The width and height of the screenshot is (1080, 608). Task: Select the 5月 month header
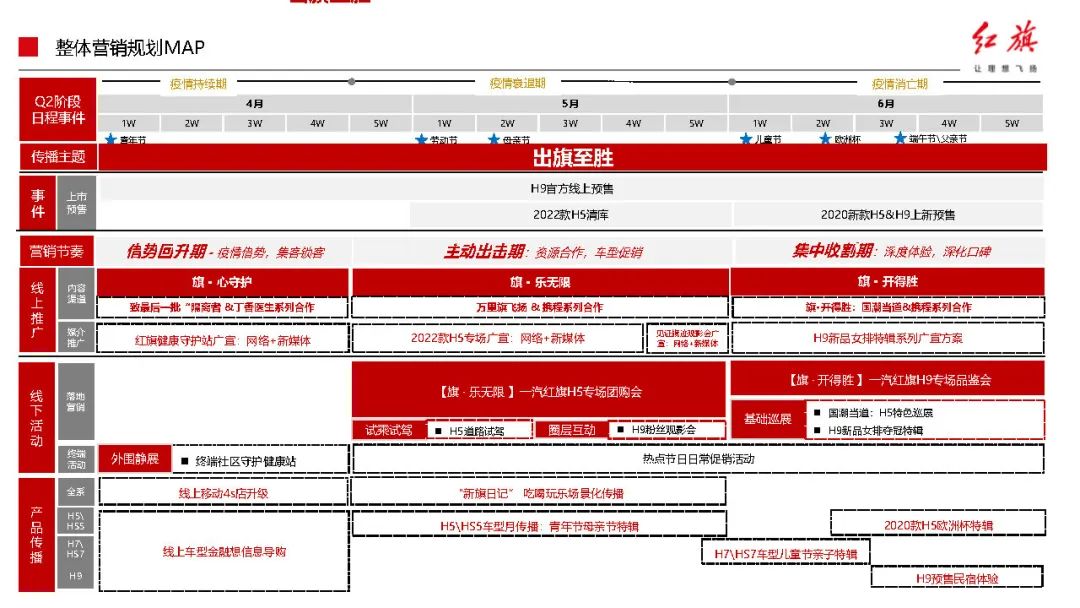pyautogui.click(x=570, y=103)
